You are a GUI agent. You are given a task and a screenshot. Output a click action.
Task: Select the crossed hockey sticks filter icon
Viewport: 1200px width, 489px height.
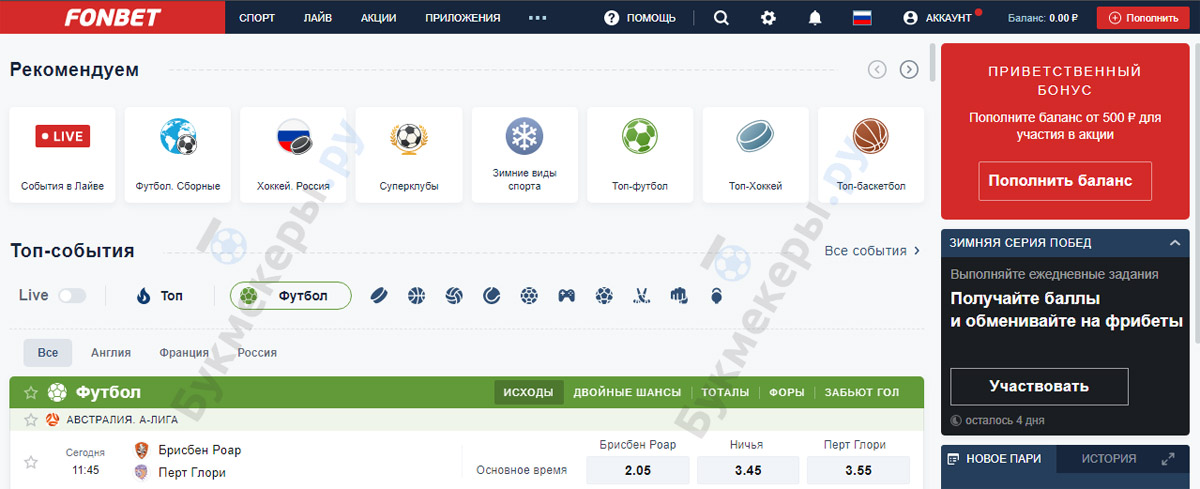point(641,296)
